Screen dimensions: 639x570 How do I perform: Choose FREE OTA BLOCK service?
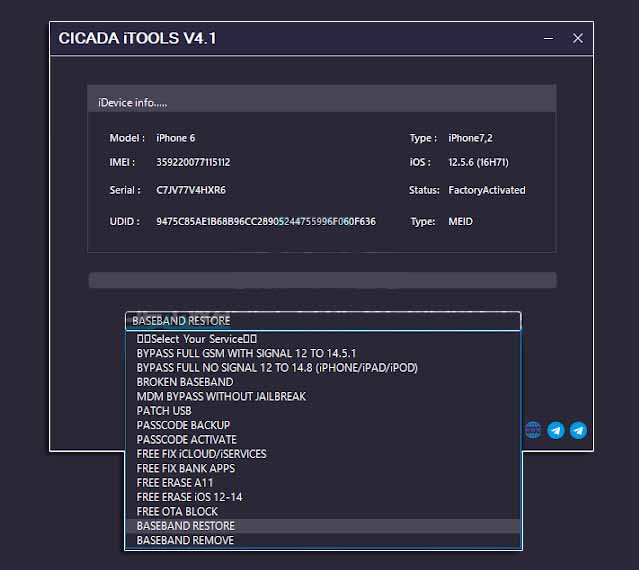point(323,511)
